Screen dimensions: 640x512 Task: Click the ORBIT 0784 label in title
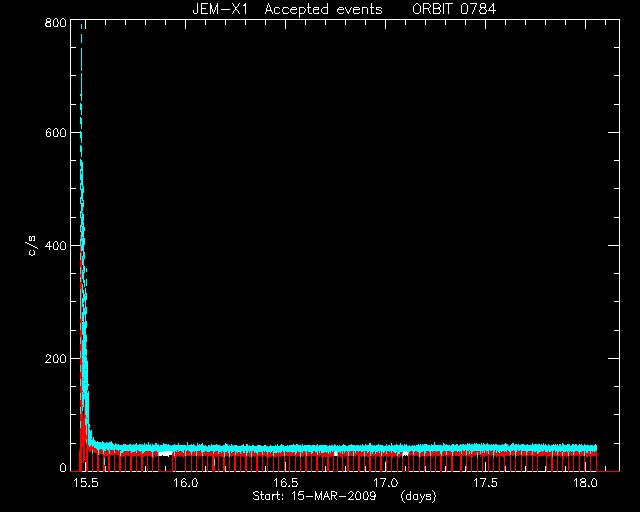[x=454, y=9]
